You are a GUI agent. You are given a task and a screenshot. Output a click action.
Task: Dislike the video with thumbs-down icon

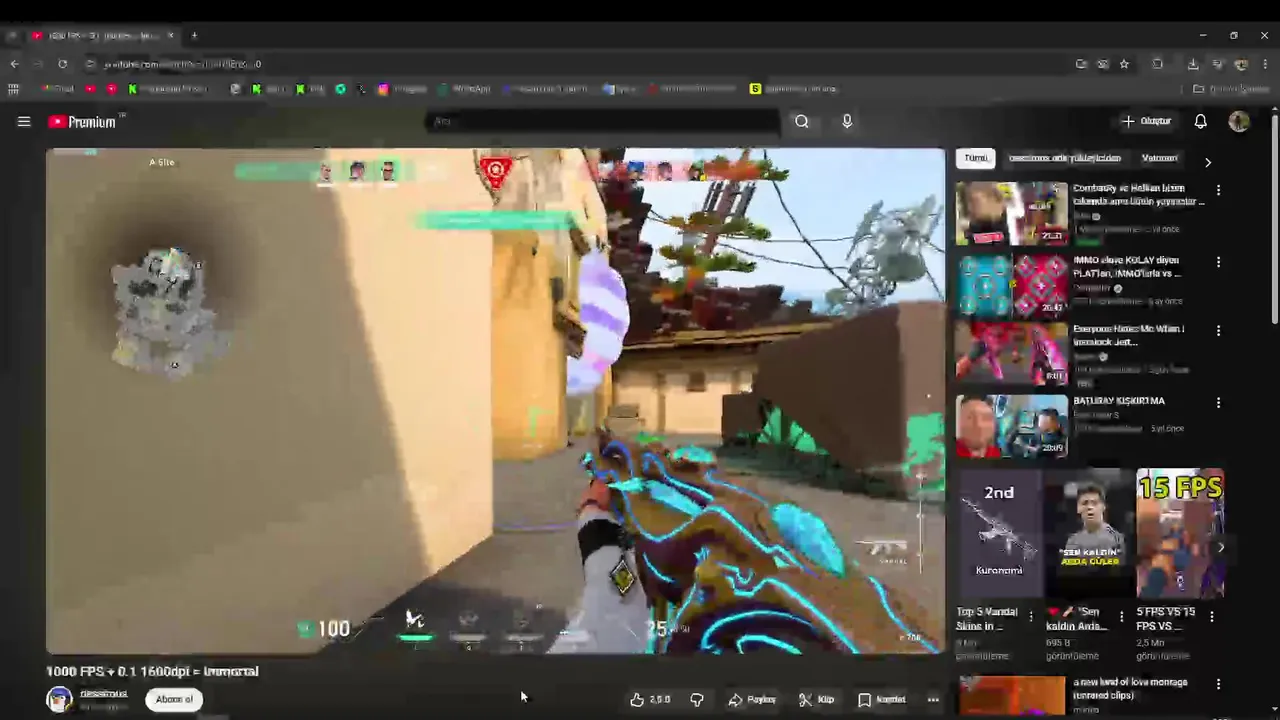click(x=697, y=700)
